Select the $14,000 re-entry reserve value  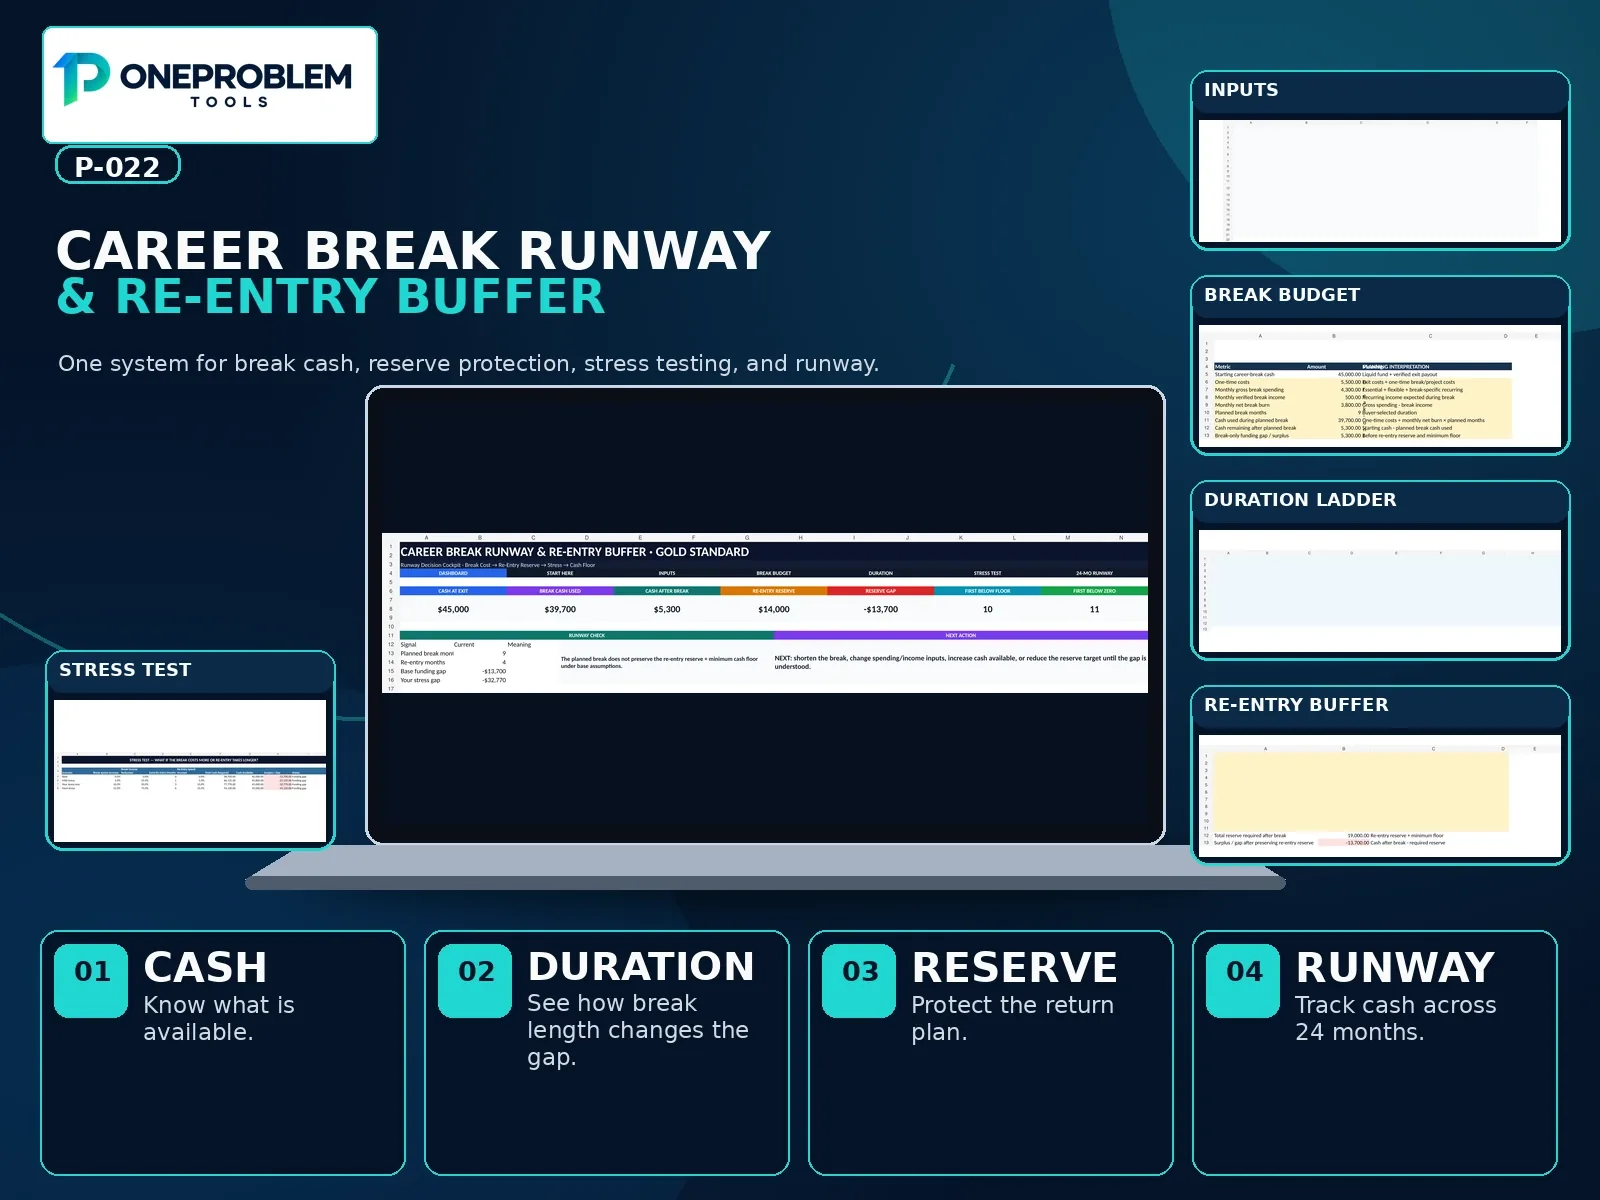click(774, 609)
